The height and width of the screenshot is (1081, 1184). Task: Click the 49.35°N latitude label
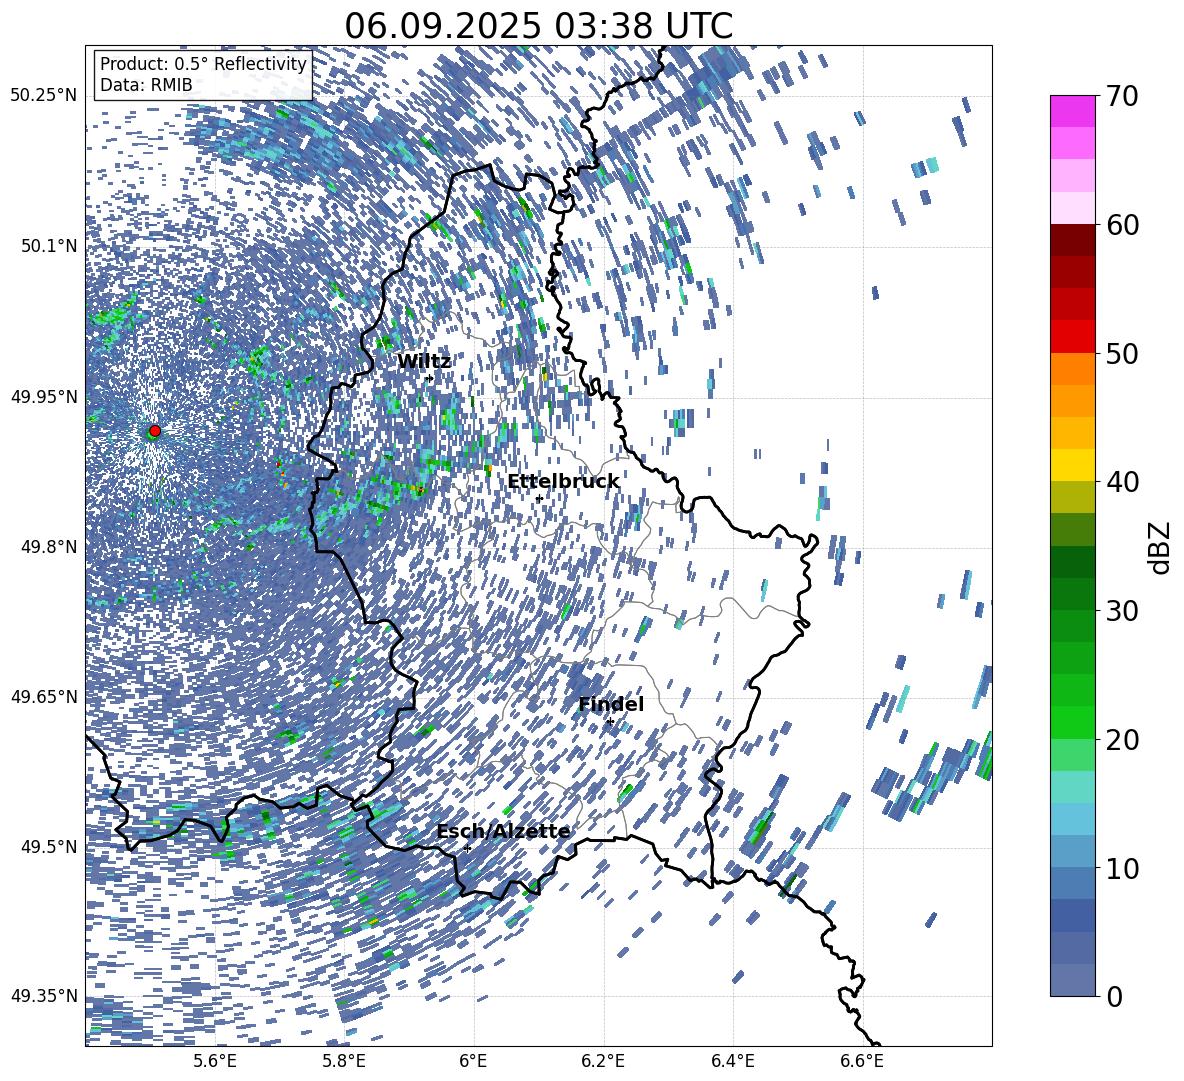click(x=44, y=996)
